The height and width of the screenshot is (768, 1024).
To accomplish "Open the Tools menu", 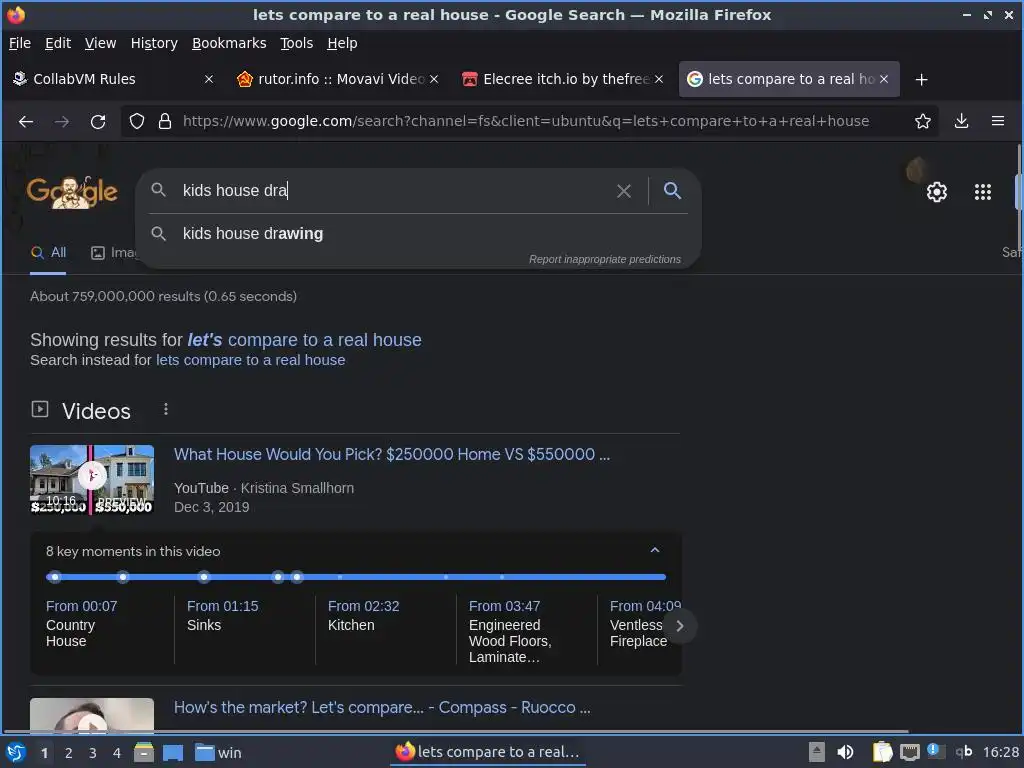I will click(296, 43).
